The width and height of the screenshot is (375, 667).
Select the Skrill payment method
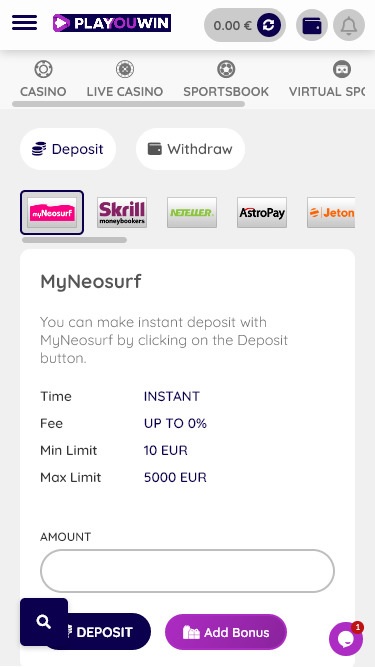(122, 212)
